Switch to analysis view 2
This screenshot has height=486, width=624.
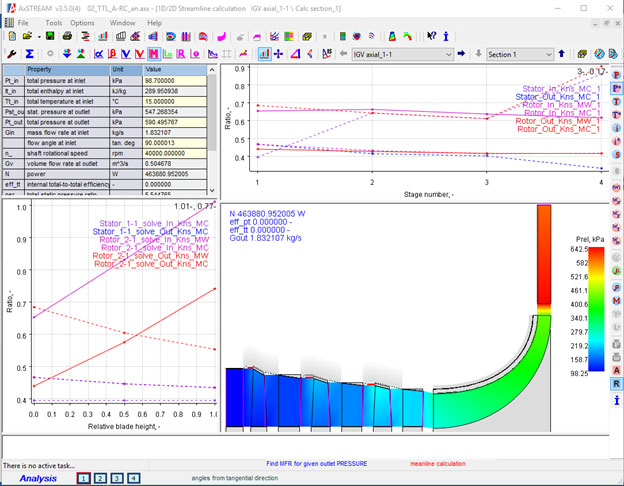tap(100, 478)
